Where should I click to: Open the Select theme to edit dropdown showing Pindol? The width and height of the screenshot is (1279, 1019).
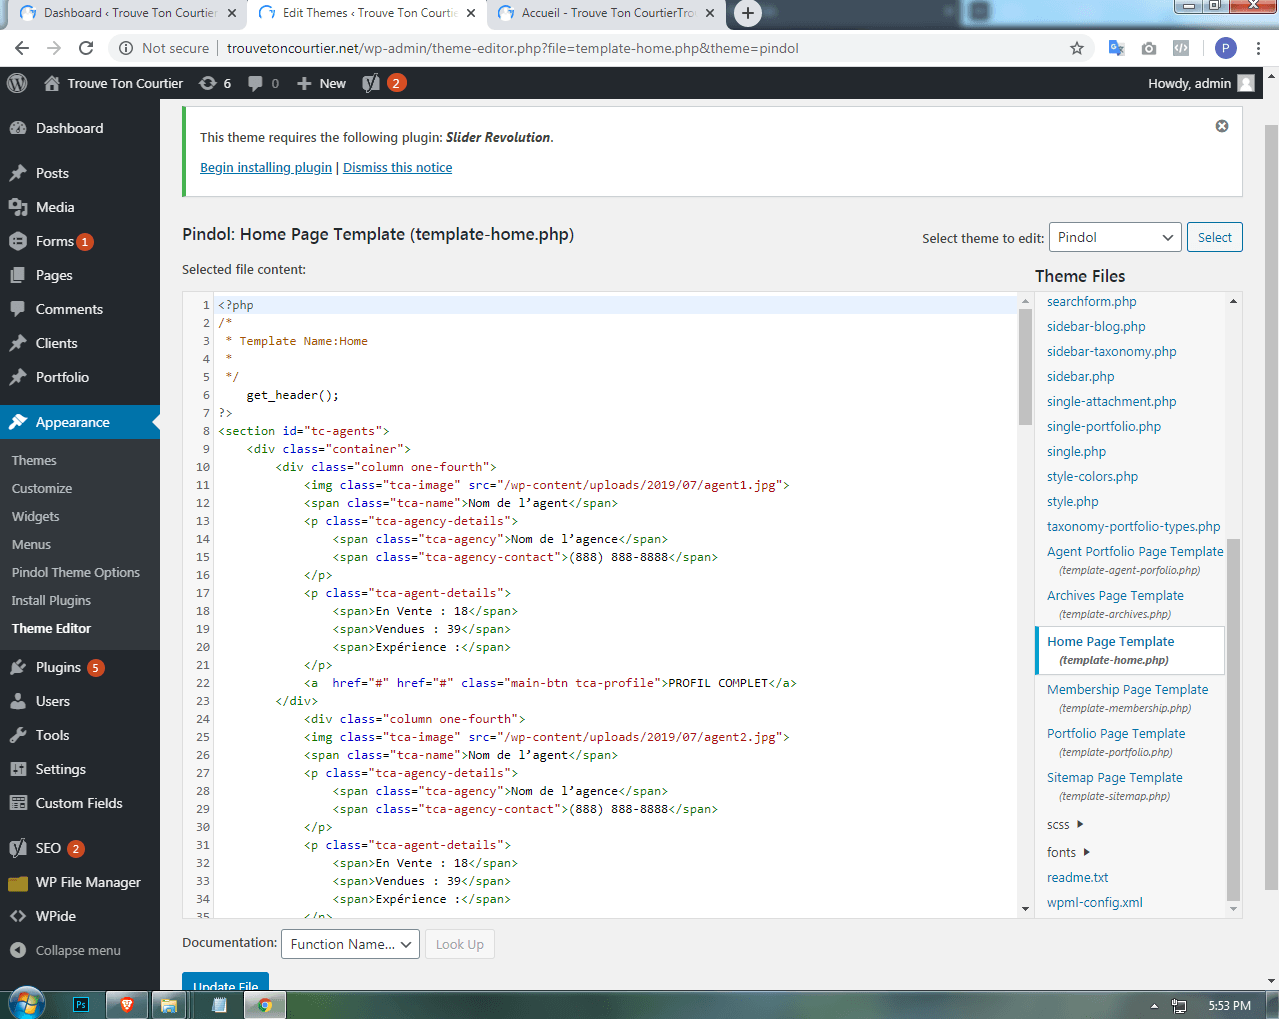pos(1115,237)
